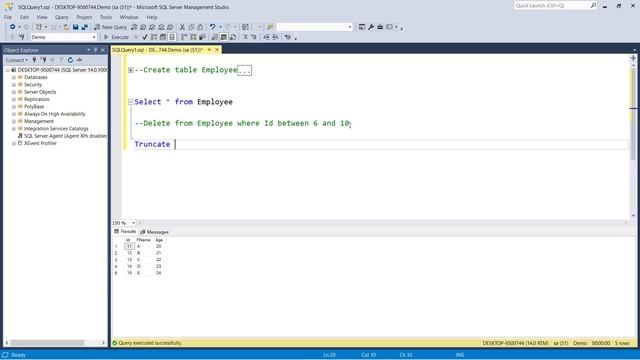Toggle Results to Grid mode
This screenshot has width=640, height=360.
click(x=224, y=37)
